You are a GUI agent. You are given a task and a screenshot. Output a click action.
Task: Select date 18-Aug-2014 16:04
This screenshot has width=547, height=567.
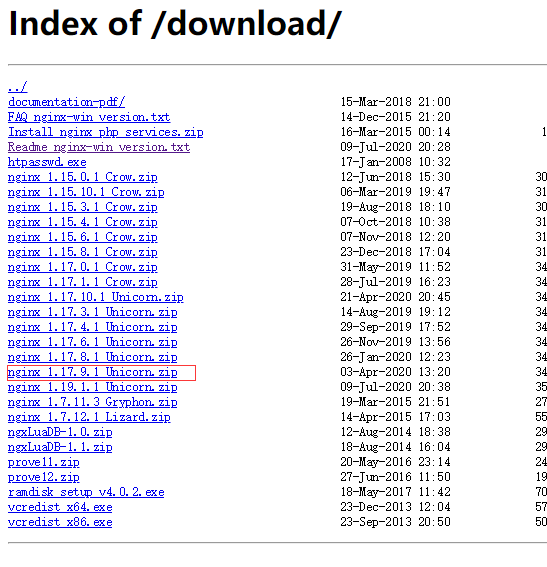(x=396, y=447)
